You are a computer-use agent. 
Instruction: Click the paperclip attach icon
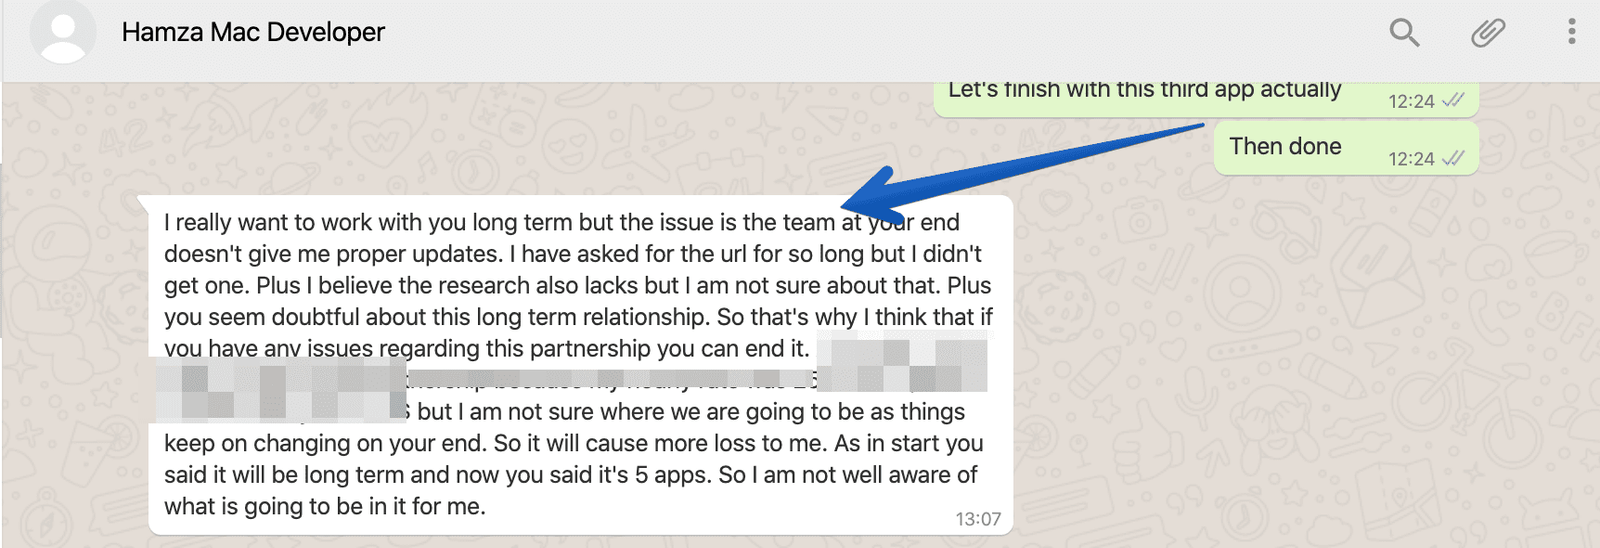click(1488, 32)
